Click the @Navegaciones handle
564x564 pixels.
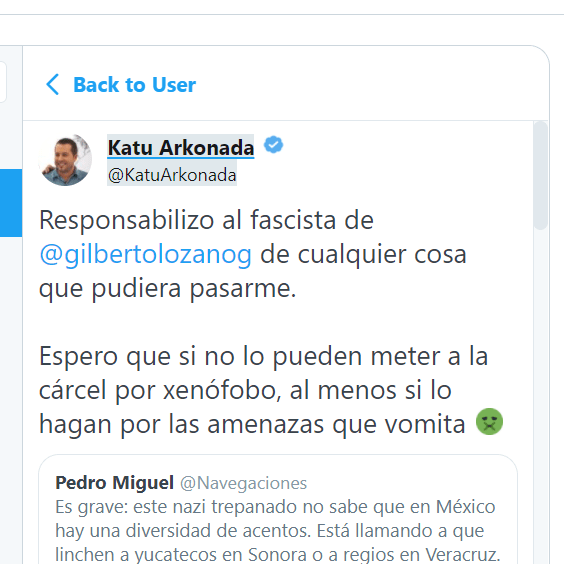coord(244,483)
